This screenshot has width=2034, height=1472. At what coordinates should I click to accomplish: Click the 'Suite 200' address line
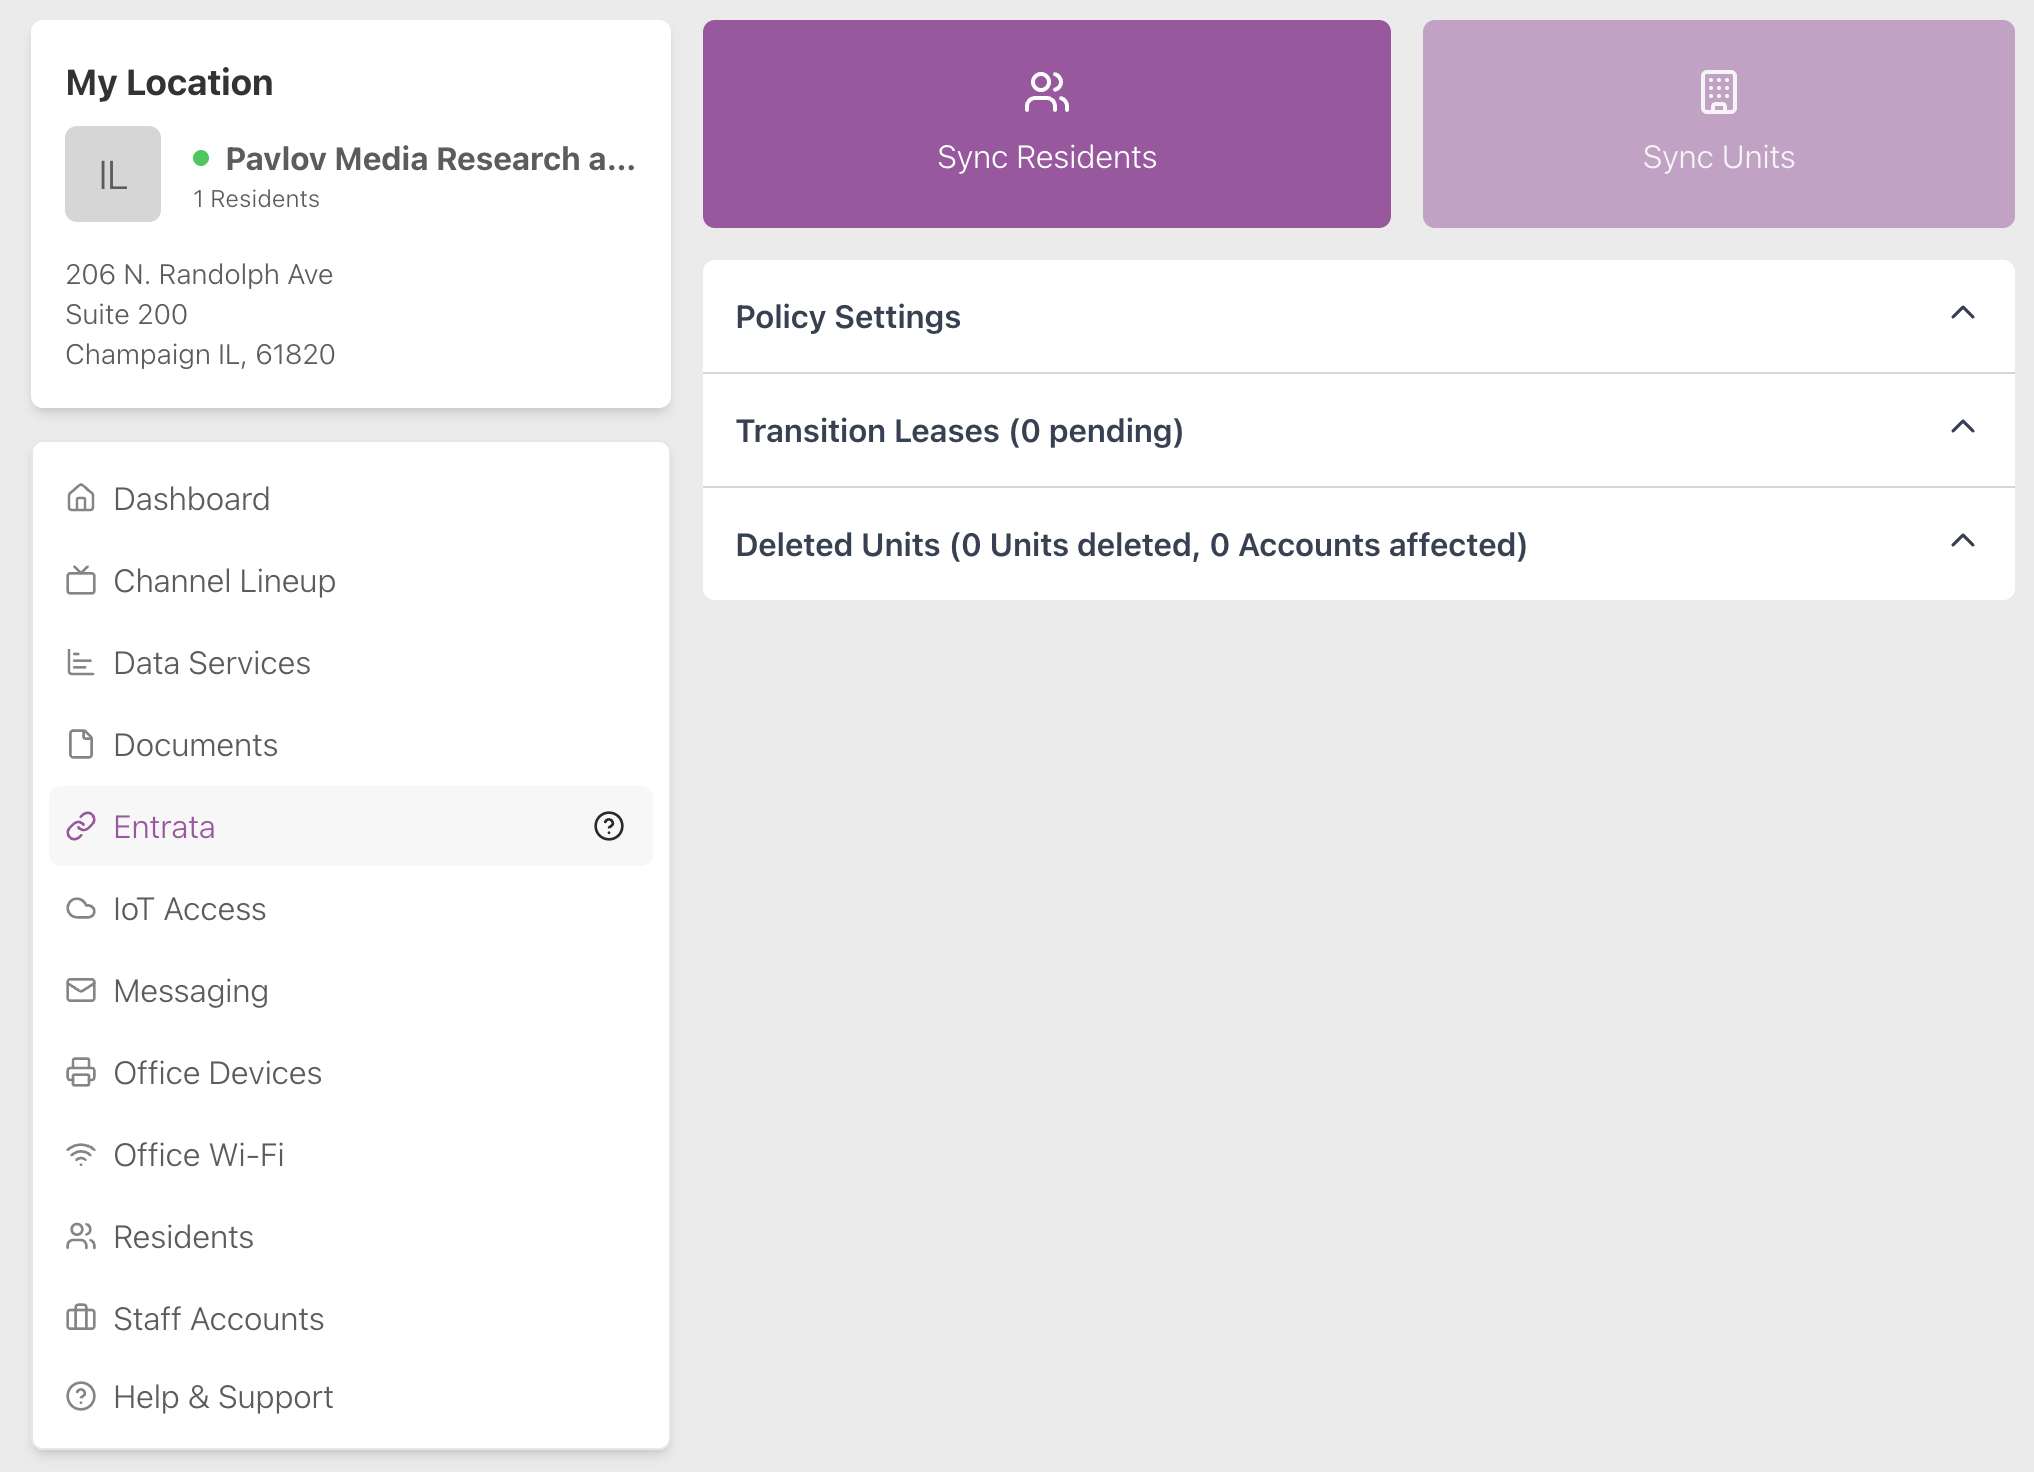[126, 314]
